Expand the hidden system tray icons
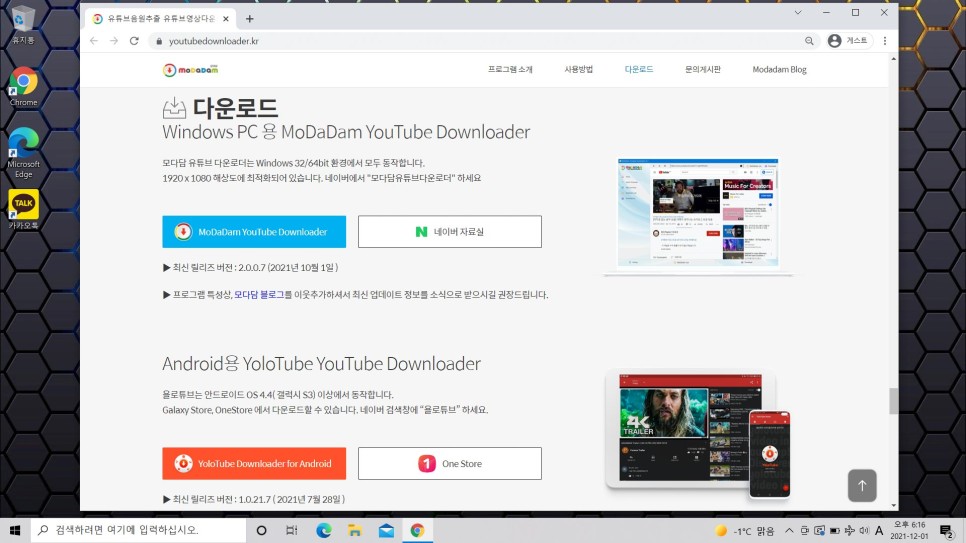The image size is (966, 543). [x=789, y=531]
